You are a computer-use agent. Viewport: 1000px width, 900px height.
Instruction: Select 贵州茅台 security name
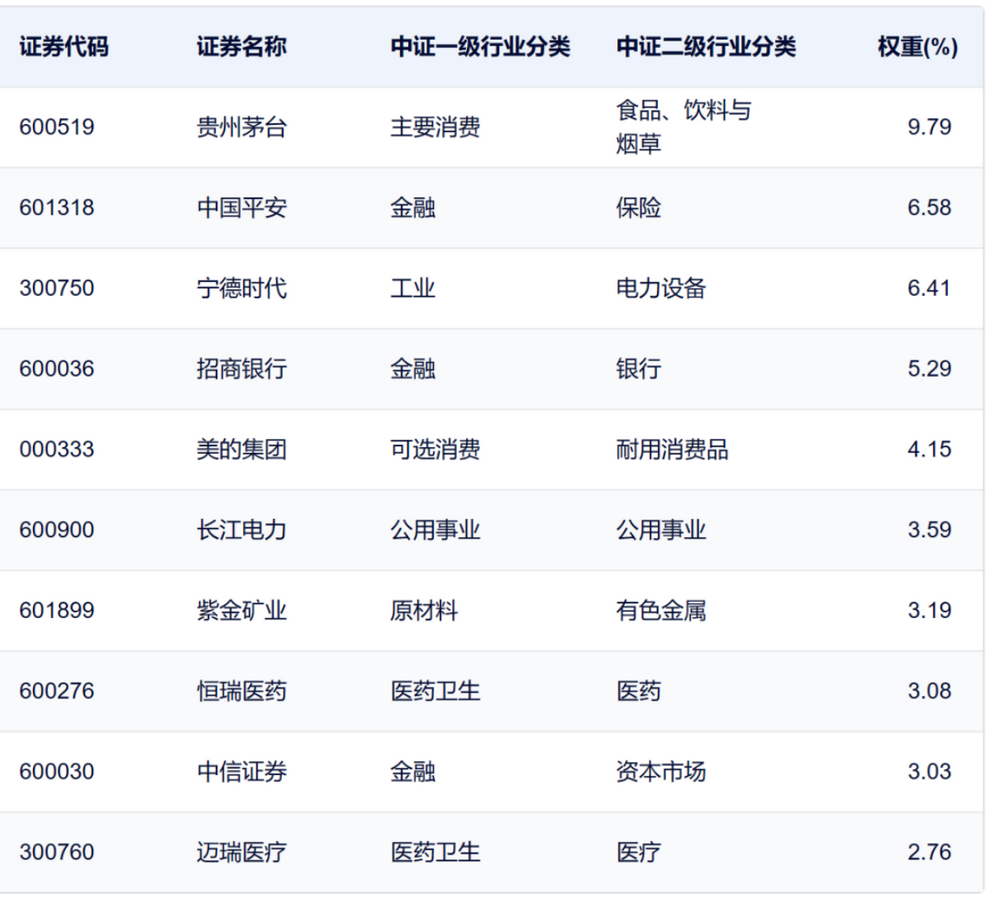[241, 127]
